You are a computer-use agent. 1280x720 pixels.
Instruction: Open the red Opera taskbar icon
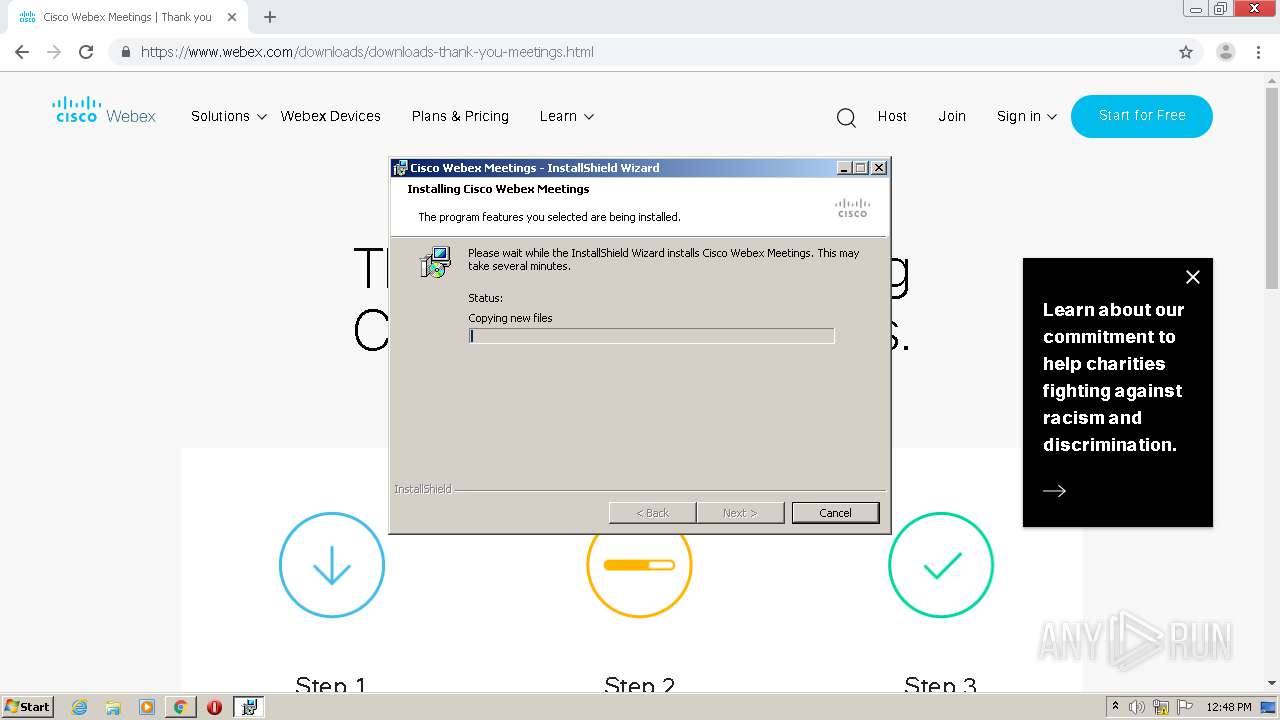tap(214, 707)
